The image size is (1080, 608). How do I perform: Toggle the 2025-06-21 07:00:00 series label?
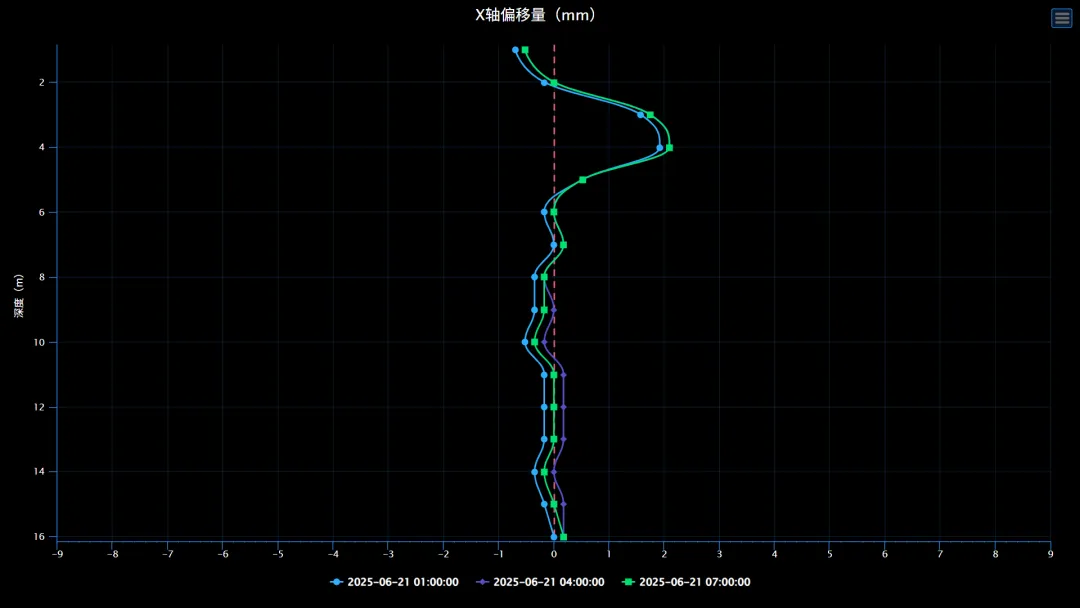tap(694, 582)
